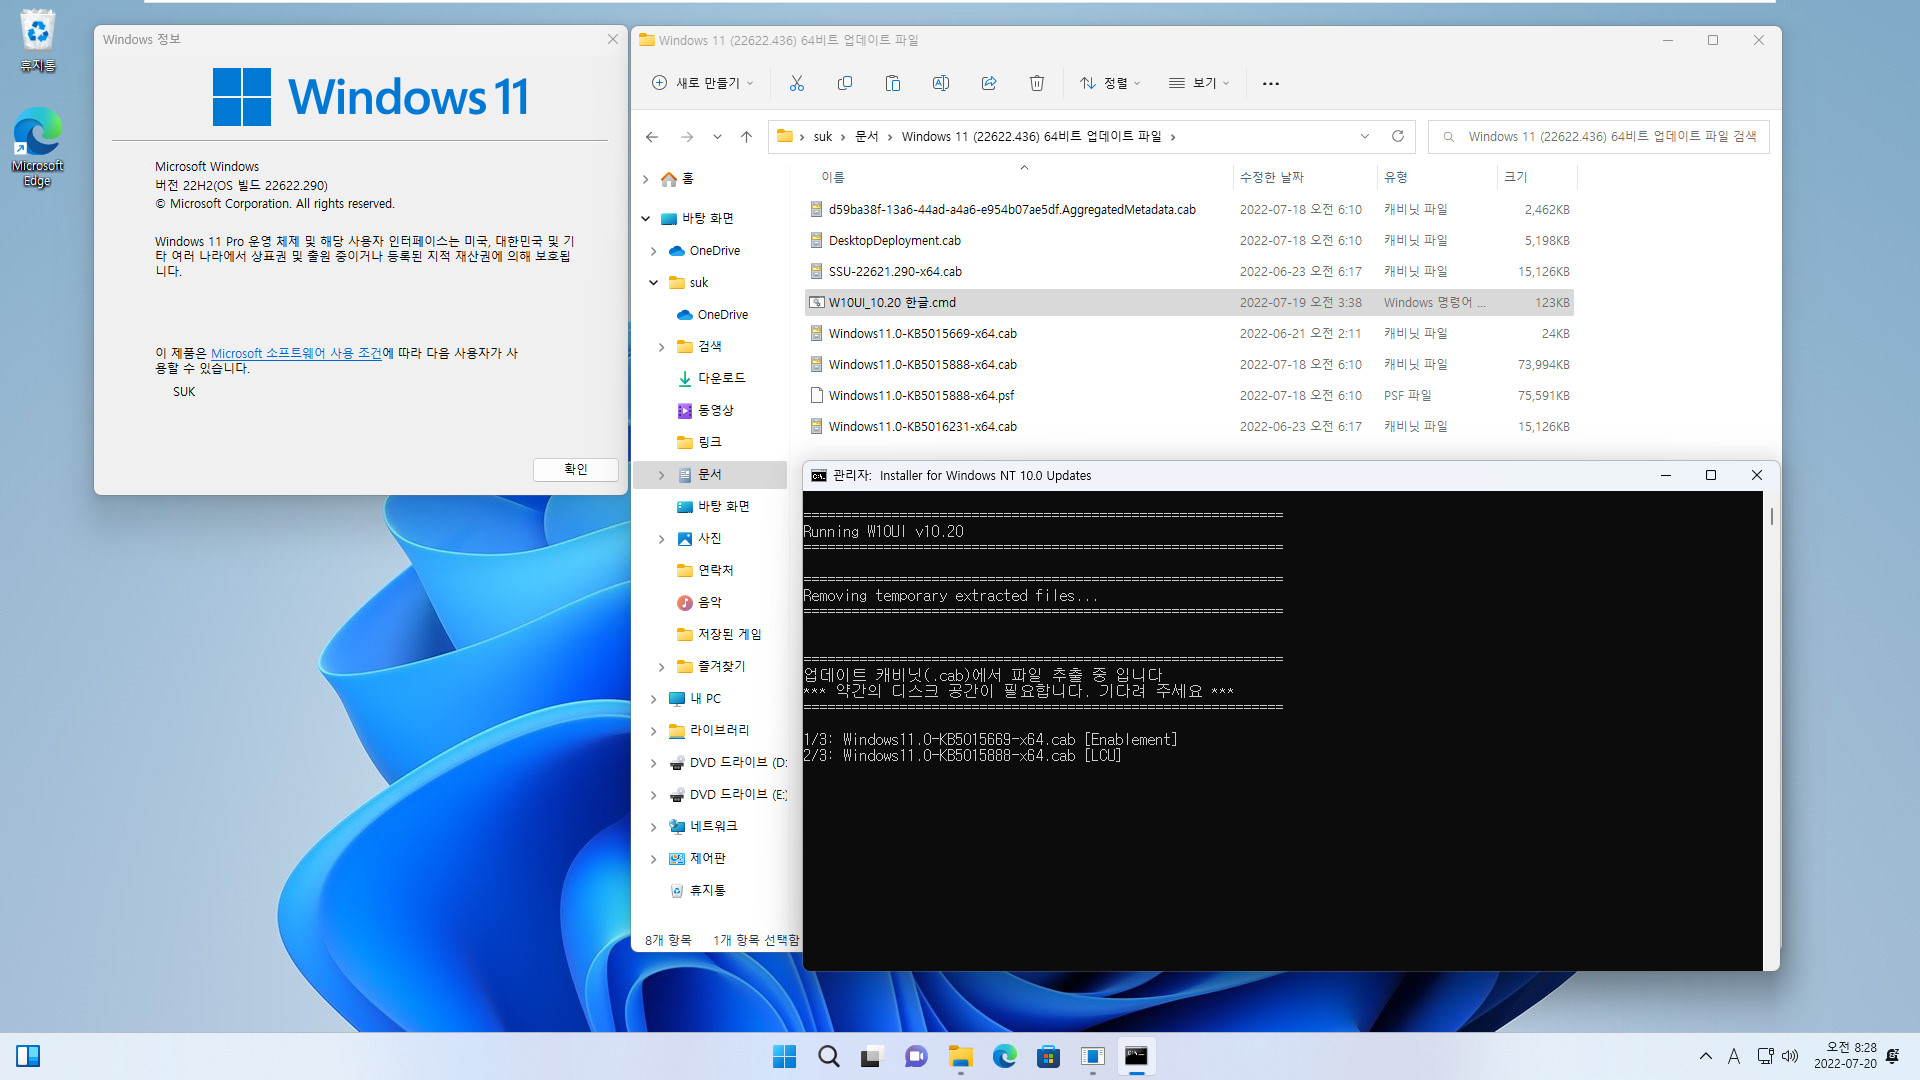Open Microsoft 소프트웨어 사용 조건 link
Viewport: 1920px width, 1080px height.
pyautogui.click(x=296, y=353)
